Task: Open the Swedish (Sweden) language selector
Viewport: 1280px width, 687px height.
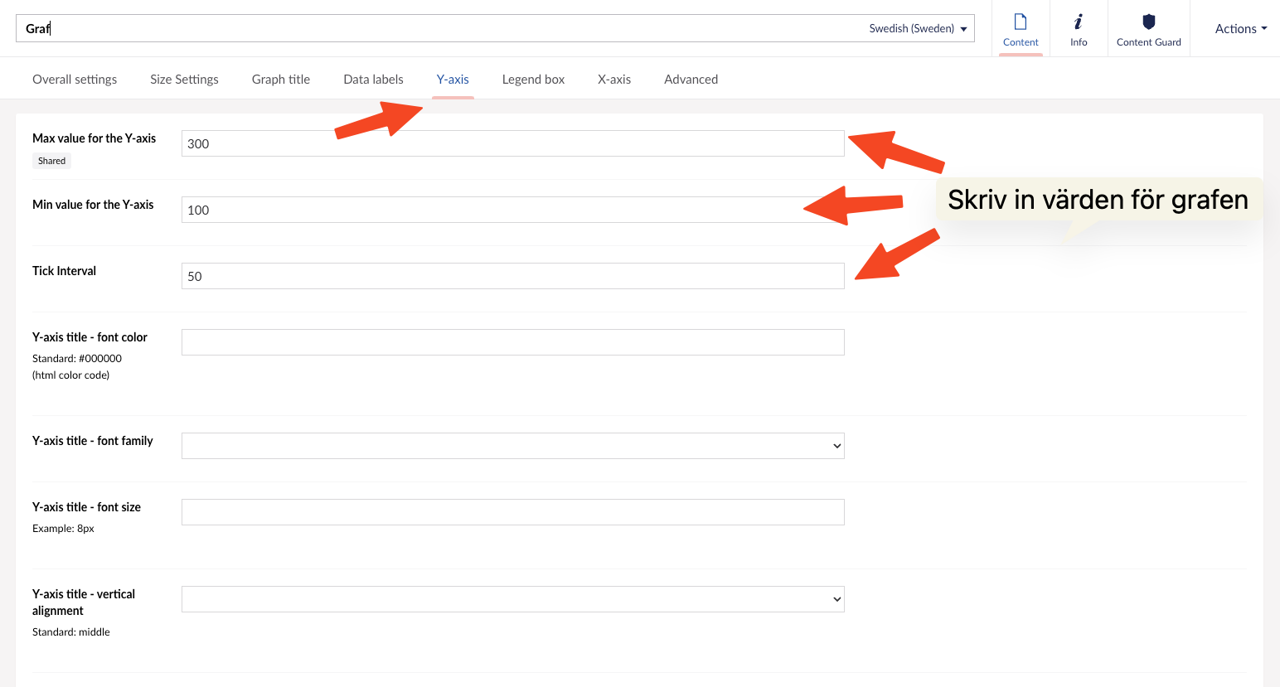Action: point(917,29)
